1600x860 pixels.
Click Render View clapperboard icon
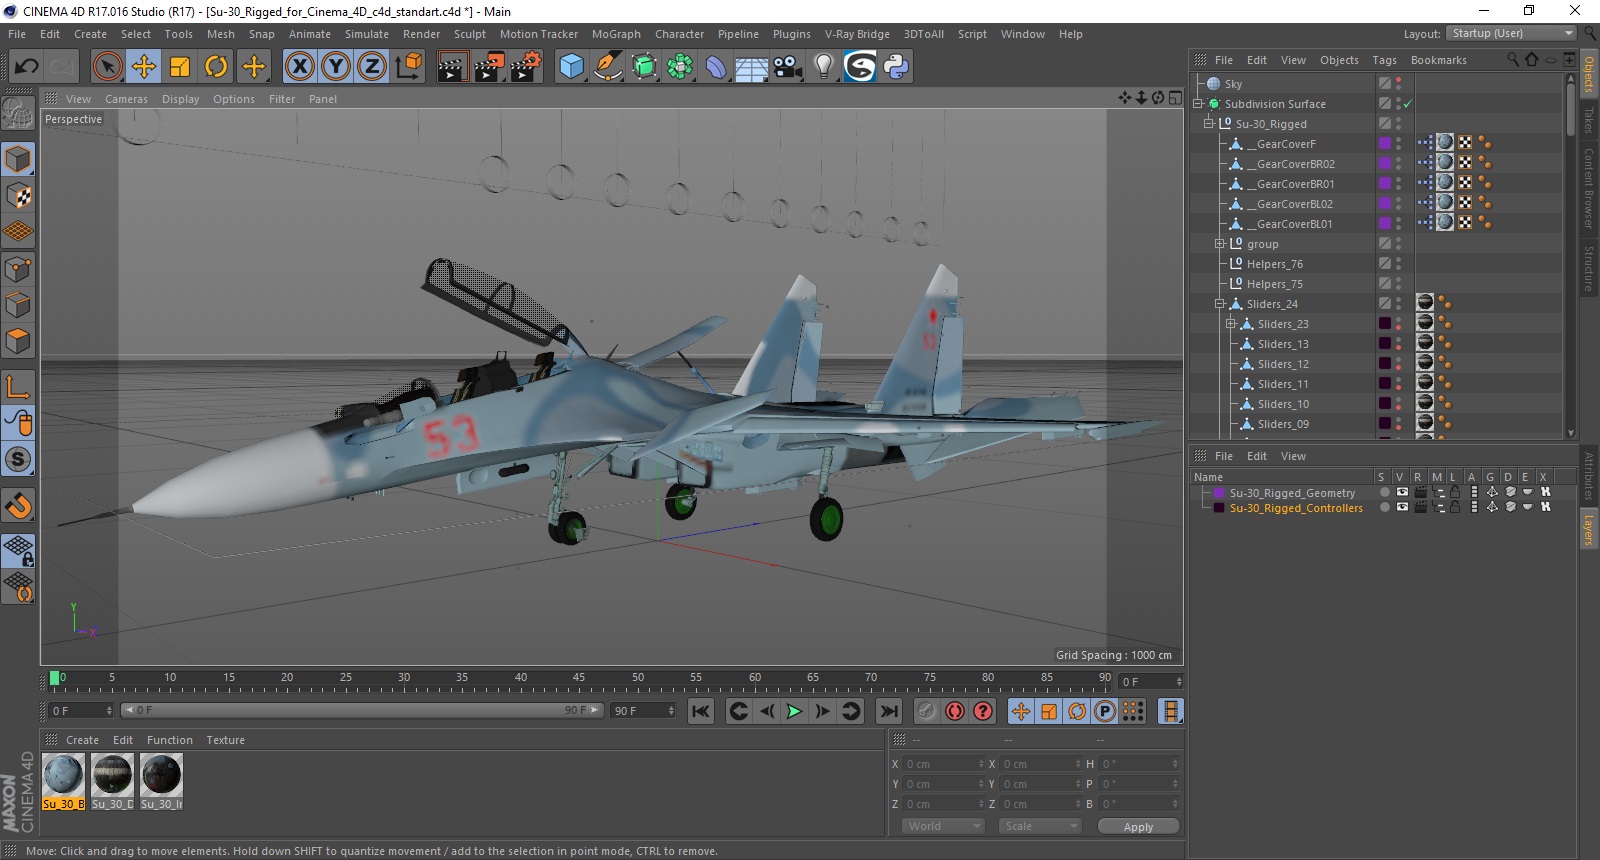pos(452,67)
